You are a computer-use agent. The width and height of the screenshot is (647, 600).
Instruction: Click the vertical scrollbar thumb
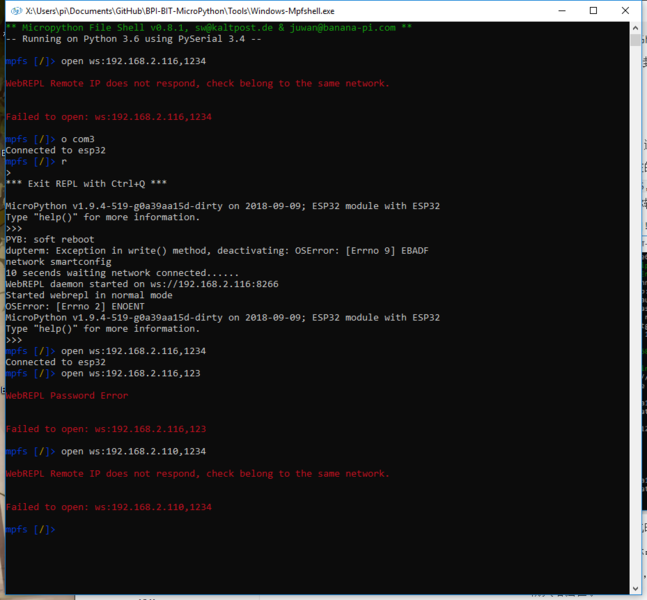(635, 40)
